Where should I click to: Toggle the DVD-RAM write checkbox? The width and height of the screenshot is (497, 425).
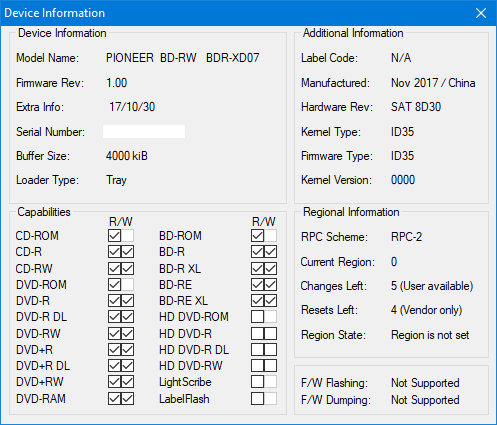128,399
